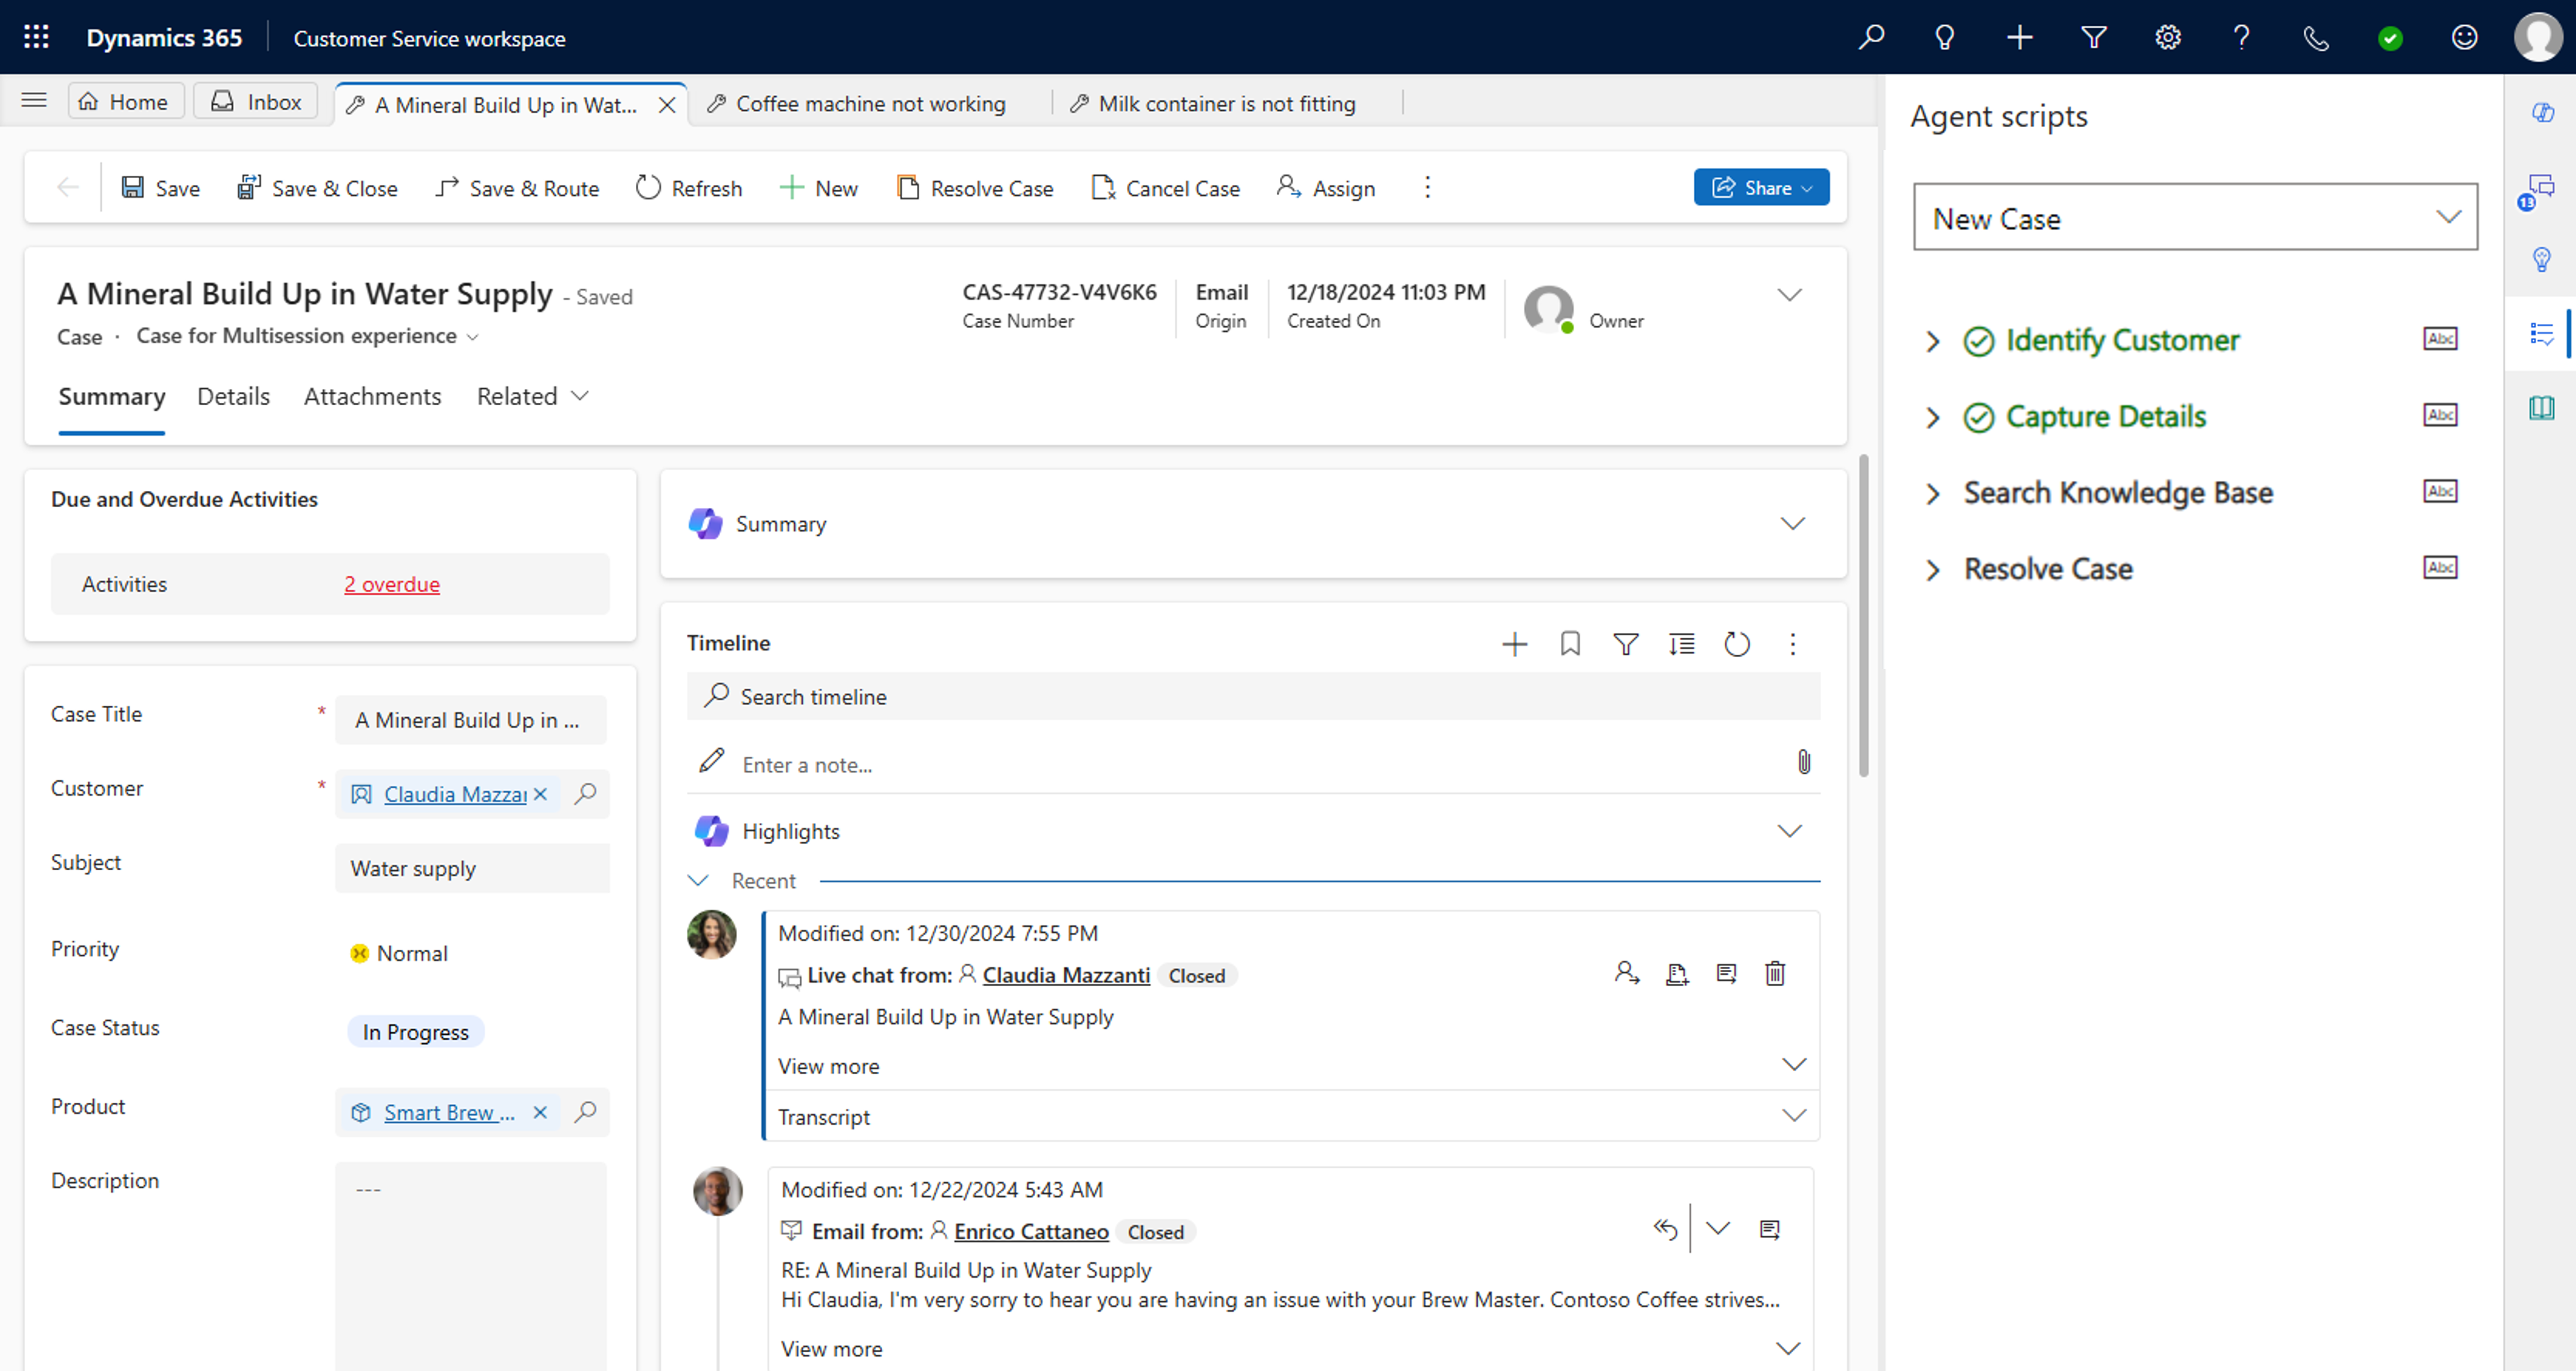The width and height of the screenshot is (2576, 1371).
Task: Expand the Transcript of live chat
Action: click(1794, 1116)
